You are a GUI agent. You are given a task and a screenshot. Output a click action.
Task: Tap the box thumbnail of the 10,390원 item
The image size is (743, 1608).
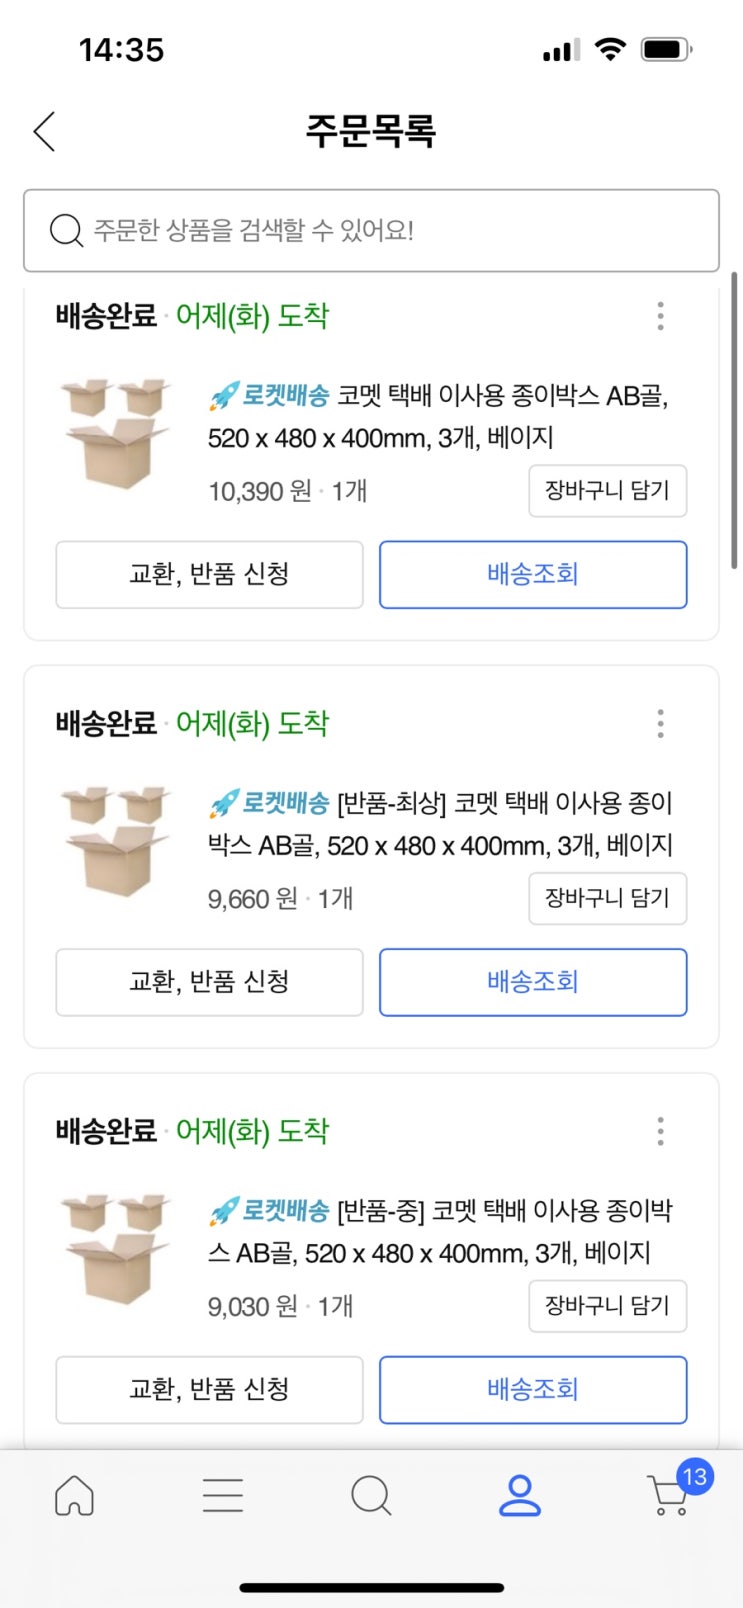click(x=116, y=433)
